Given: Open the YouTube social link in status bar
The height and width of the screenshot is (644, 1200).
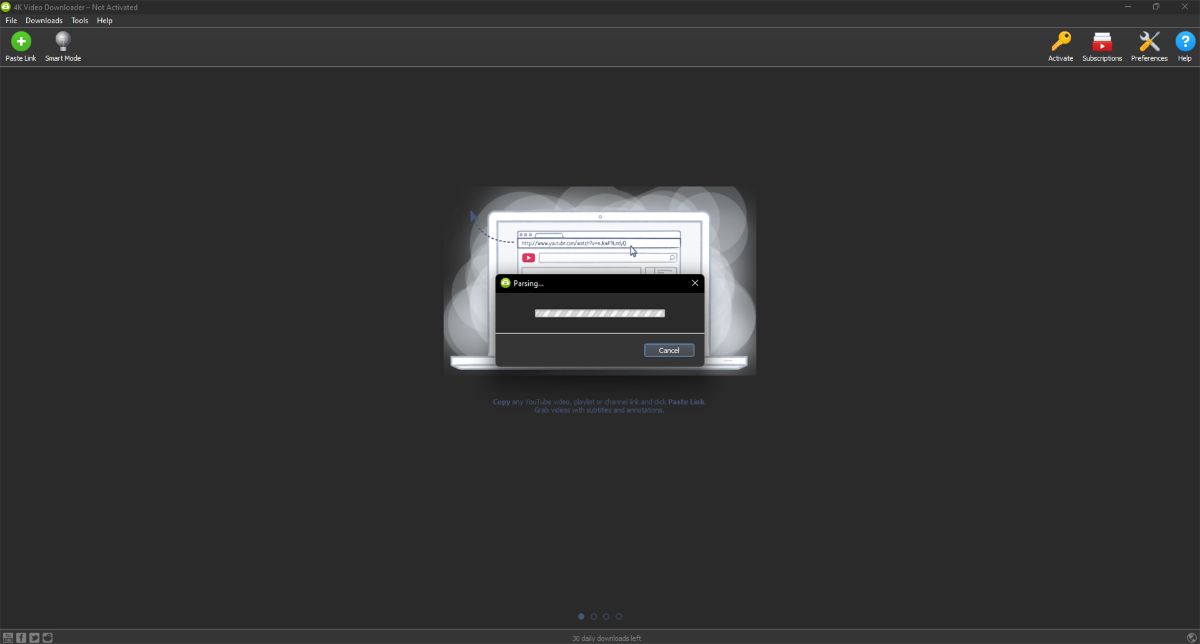Looking at the screenshot, I should click(8, 637).
